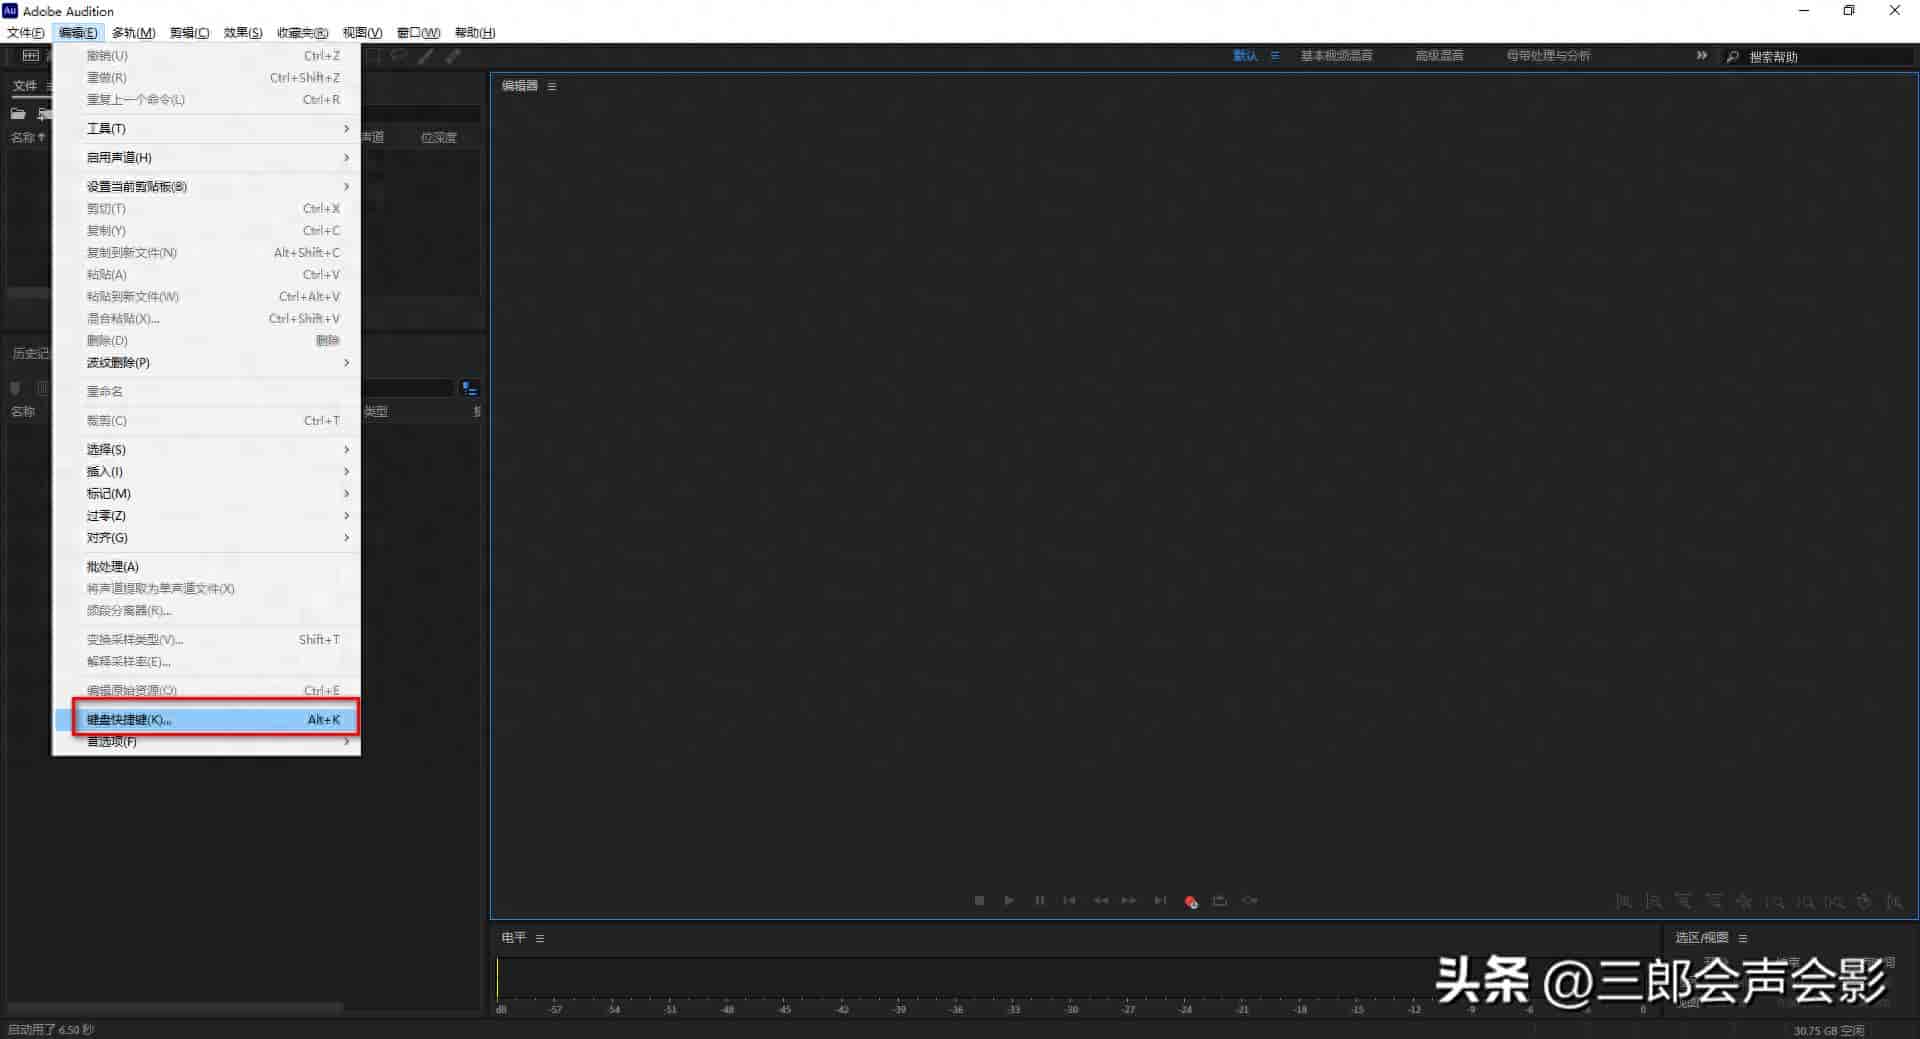The width and height of the screenshot is (1920, 1039).
Task: Open the 默认 workspace menu icon
Action: tap(1275, 56)
